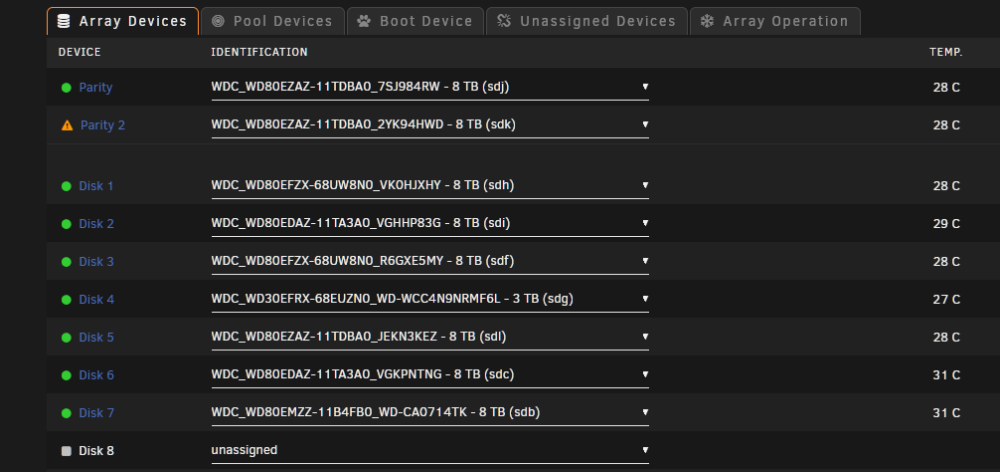The height and width of the screenshot is (472, 1000).
Task: Click the 28 C temperature for Disk 5
Action: [x=946, y=337]
